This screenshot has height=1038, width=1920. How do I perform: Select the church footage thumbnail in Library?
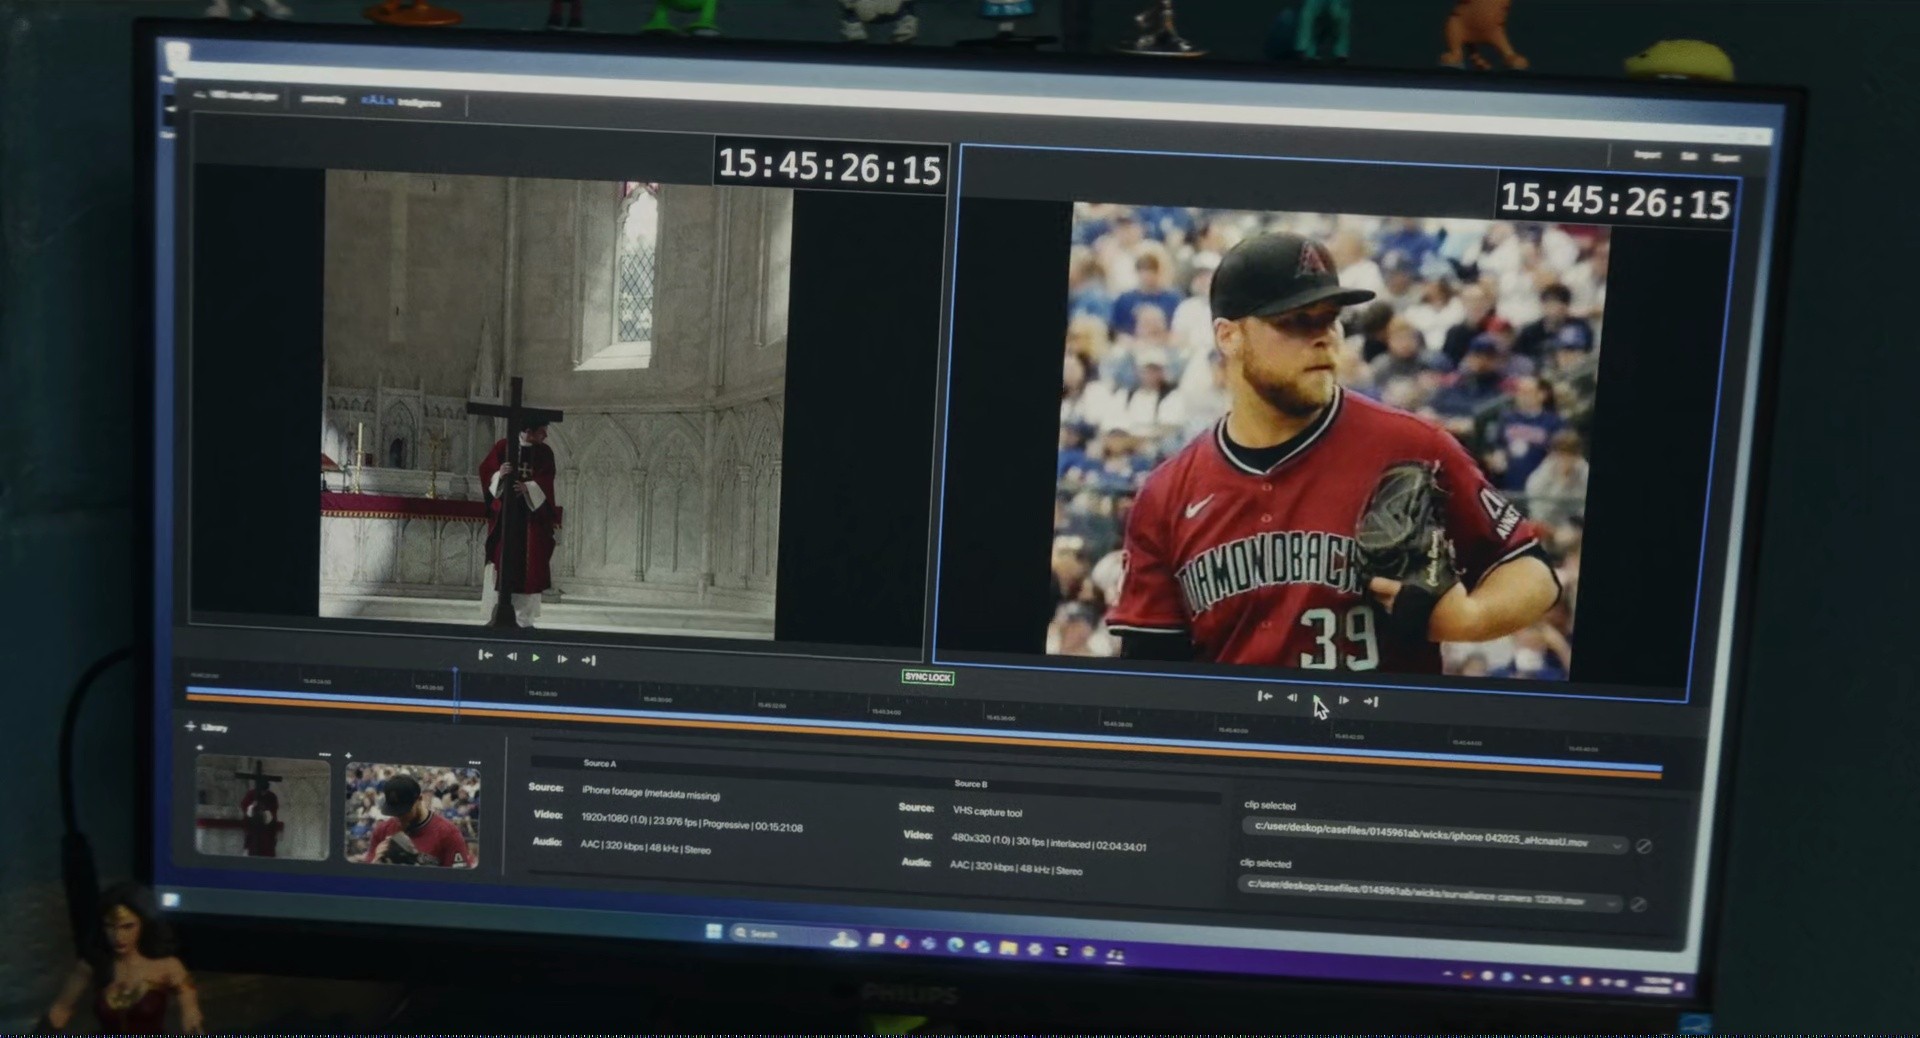[262, 806]
